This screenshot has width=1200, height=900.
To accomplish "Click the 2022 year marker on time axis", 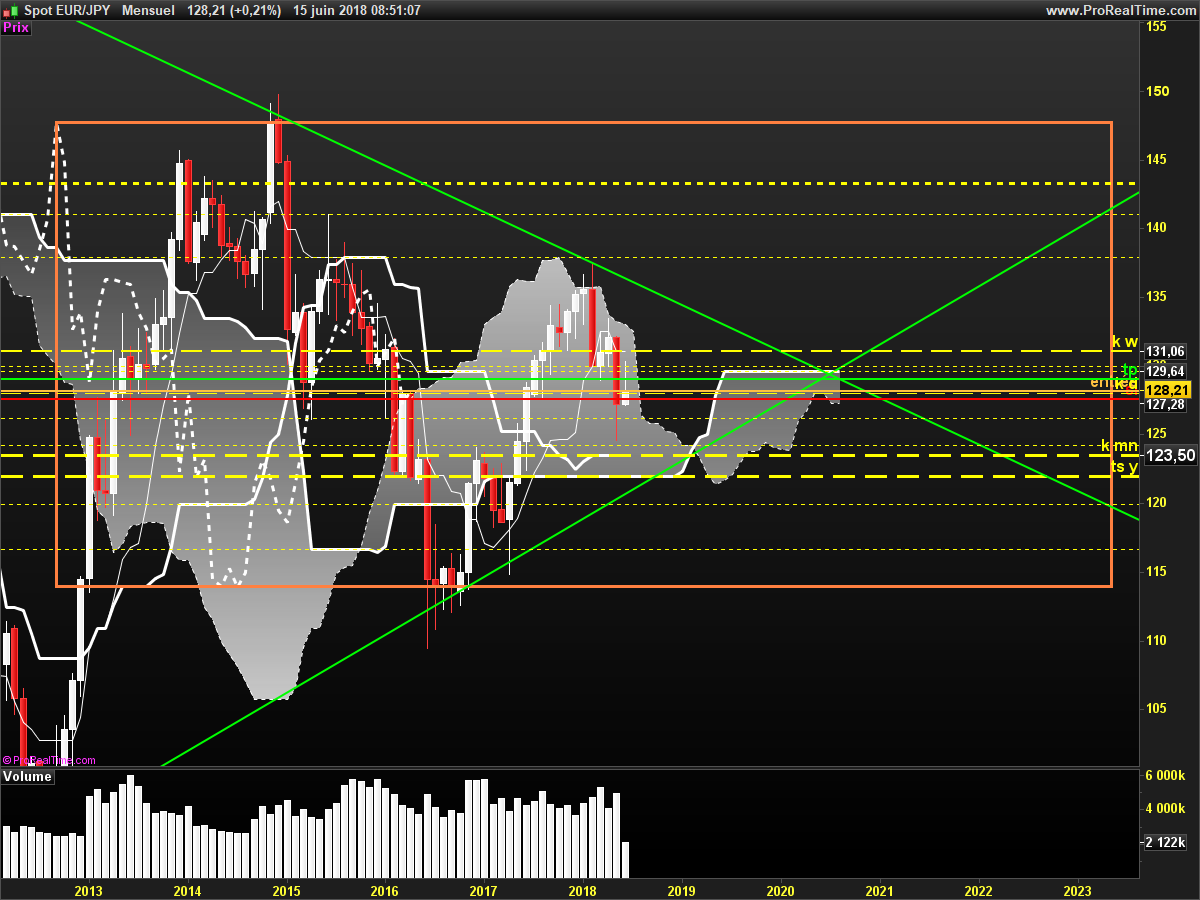I will tap(978, 890).
